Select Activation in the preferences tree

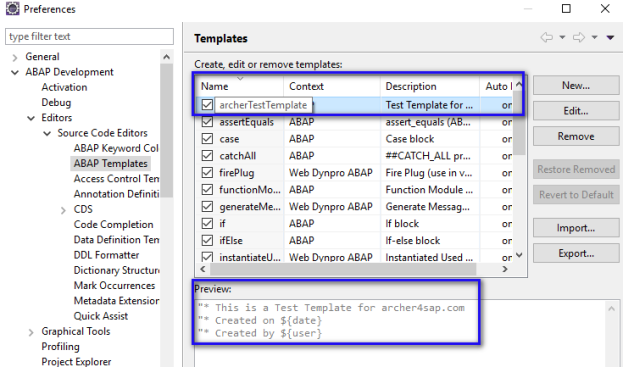pos(64,87)
